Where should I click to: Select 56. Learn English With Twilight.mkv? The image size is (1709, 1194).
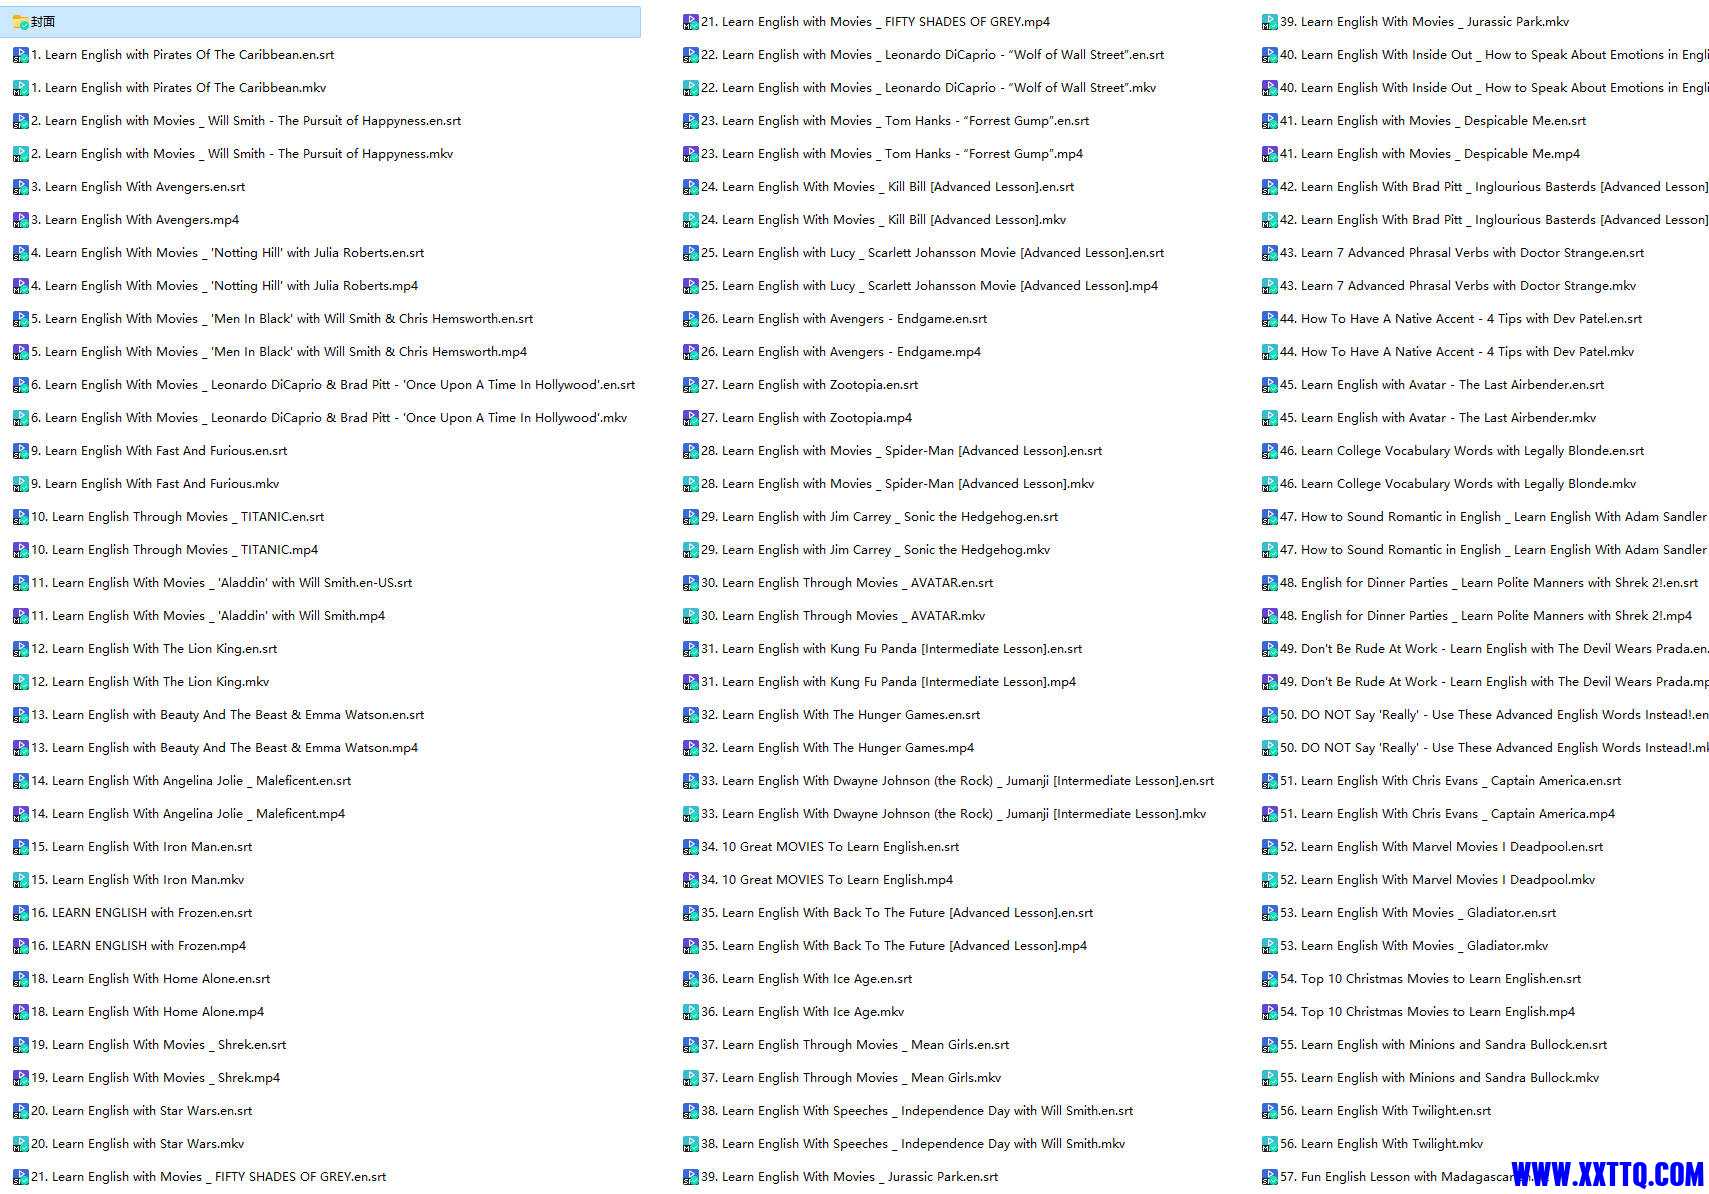[1382, 1143]
